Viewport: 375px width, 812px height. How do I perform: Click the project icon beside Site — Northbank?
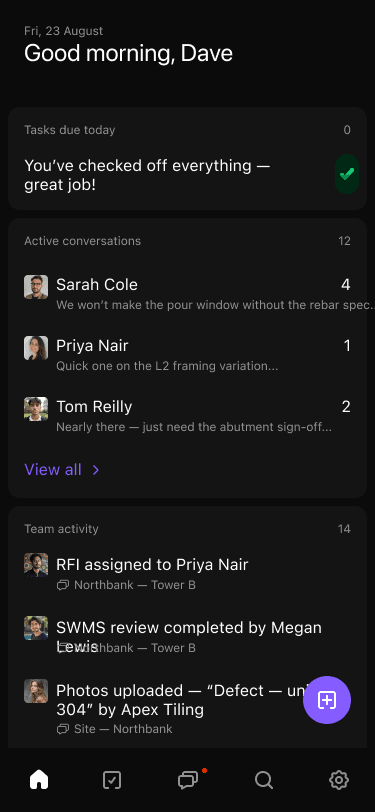[63, 729]
